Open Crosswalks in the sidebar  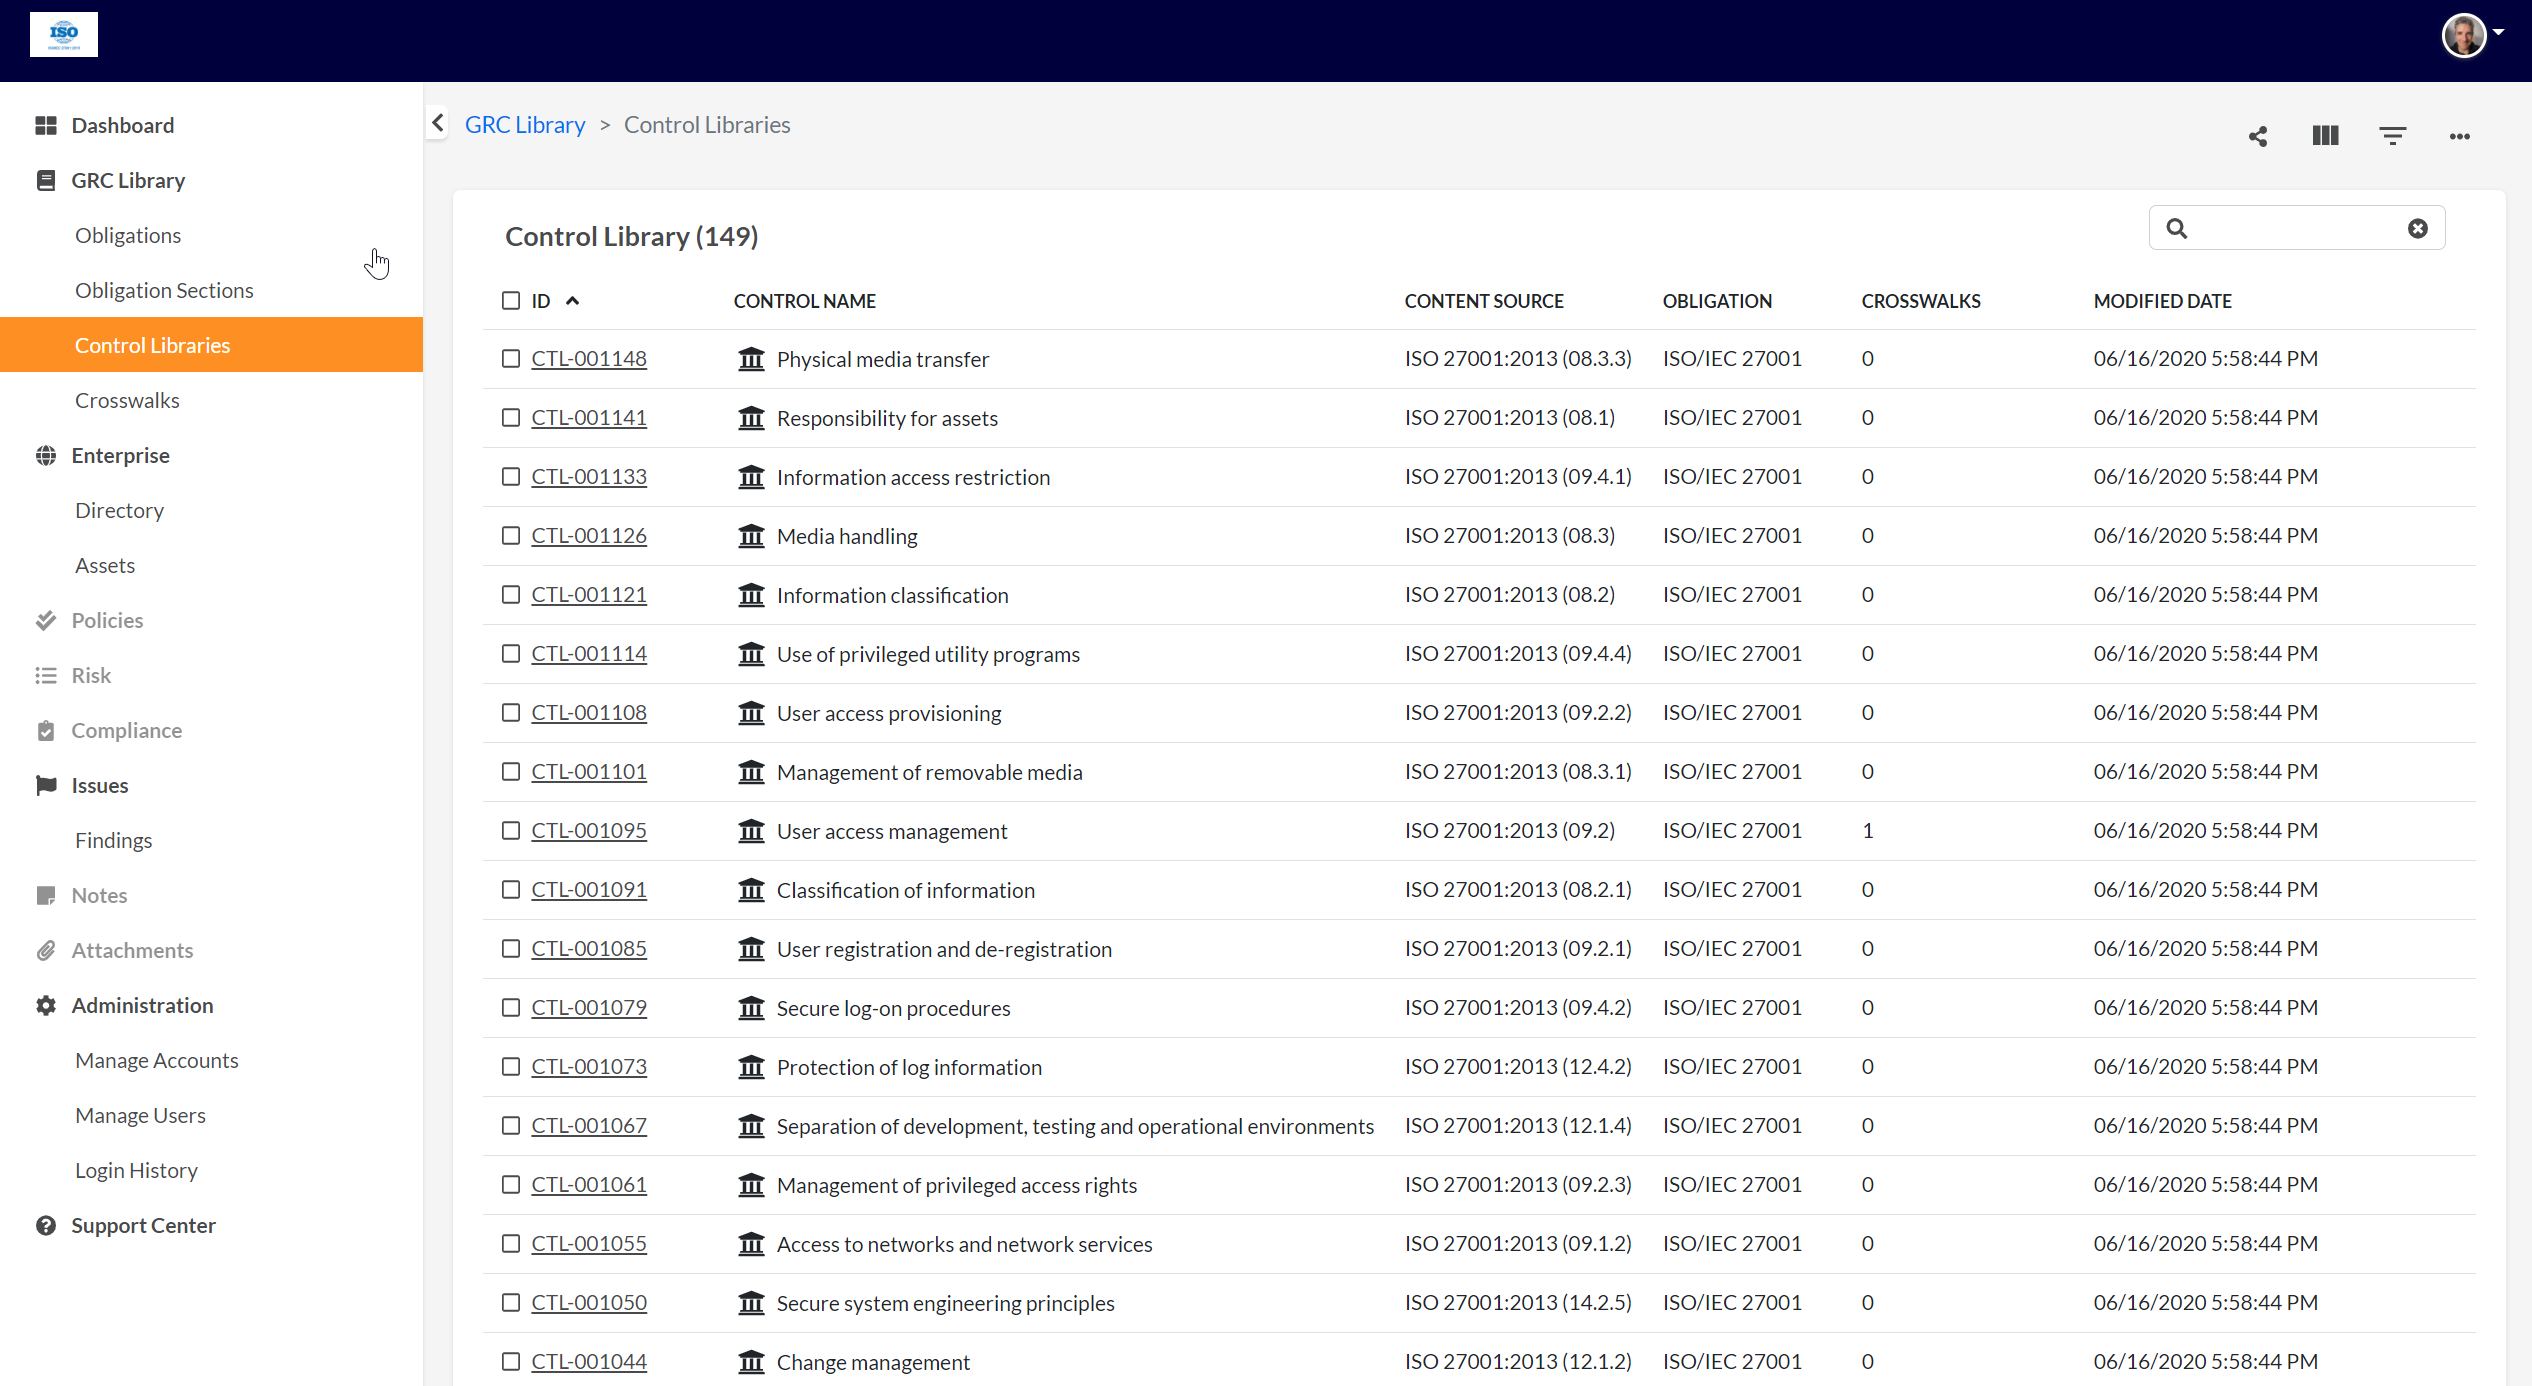click(127, 400)
